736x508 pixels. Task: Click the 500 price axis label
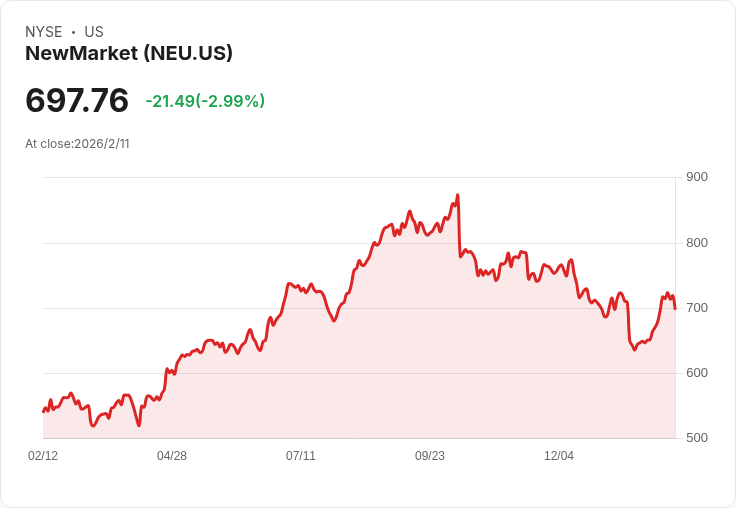[697, 438]
